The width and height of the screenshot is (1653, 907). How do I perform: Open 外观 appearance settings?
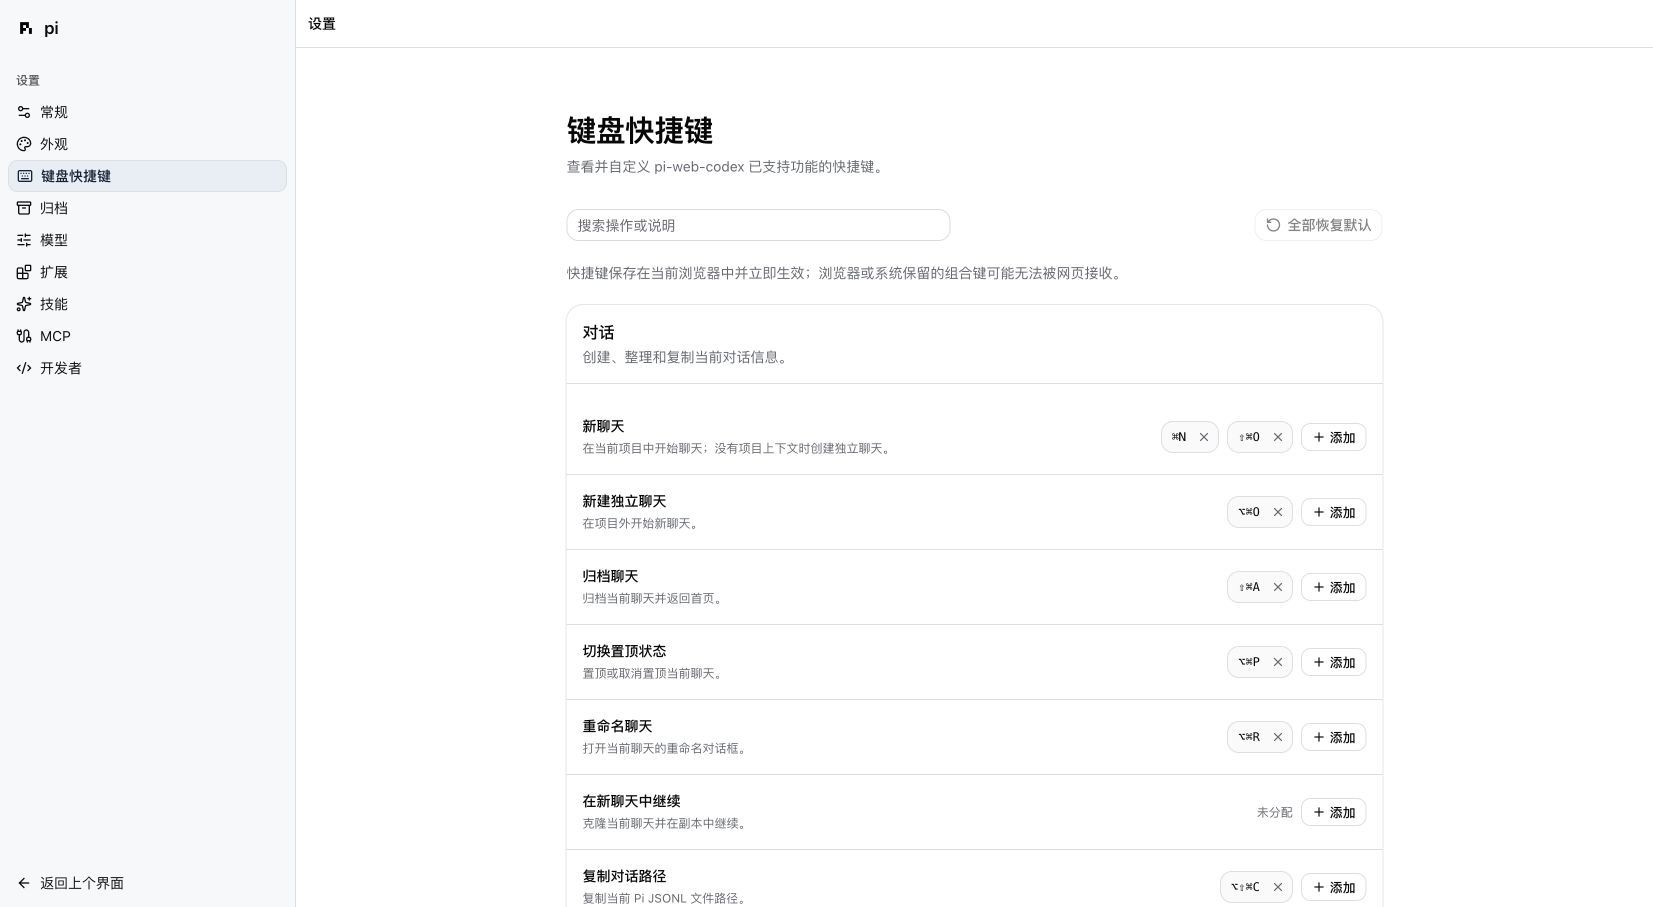coord(147,144)
